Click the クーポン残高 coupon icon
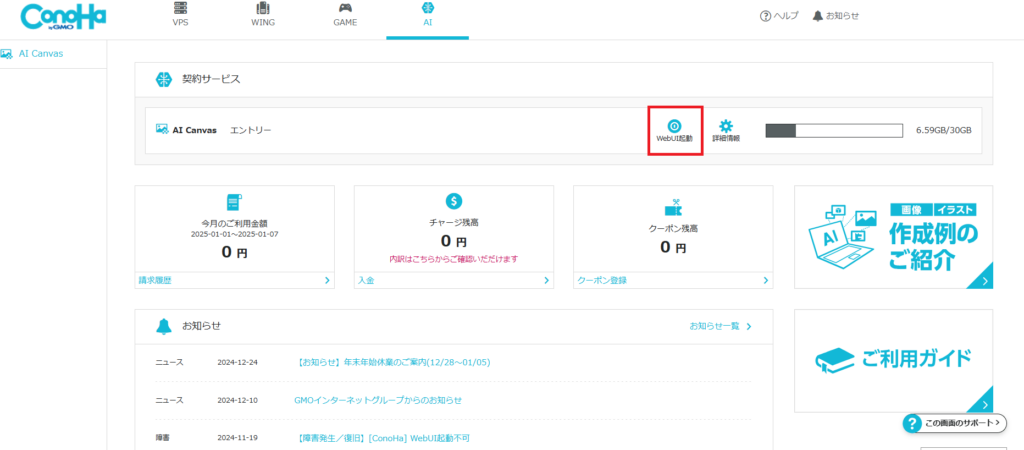The width and height of the screenshot is (1024, 450). 673,208
